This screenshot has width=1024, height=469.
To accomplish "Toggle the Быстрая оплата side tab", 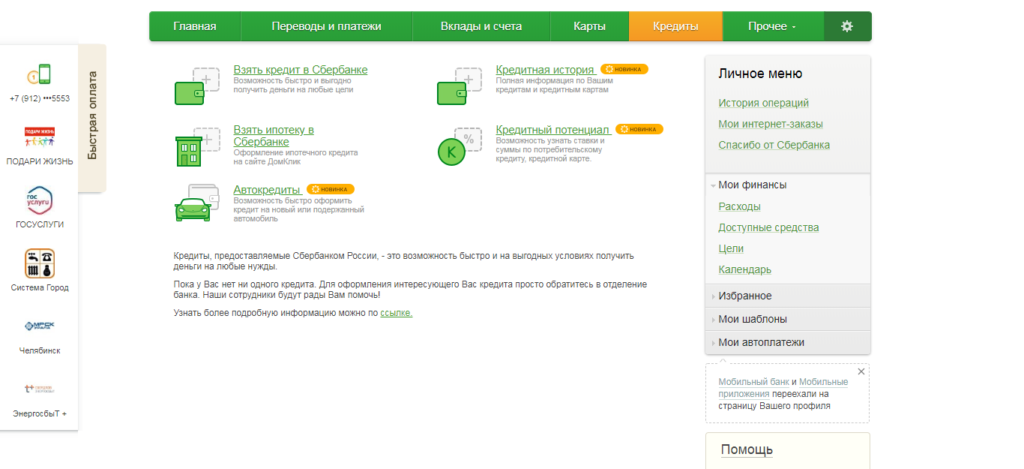I will click(x=92, y=118).
